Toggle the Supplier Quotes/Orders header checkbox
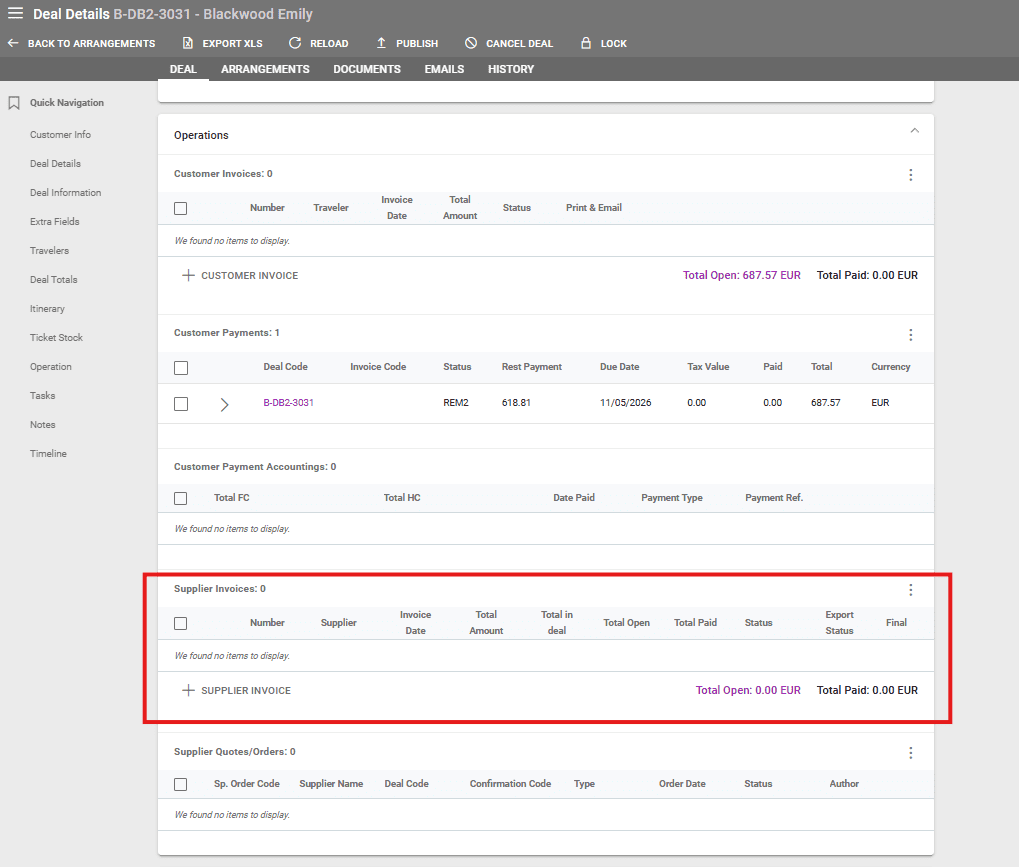This screenshot has width=1019, height=867. click(x=181, y=784)
